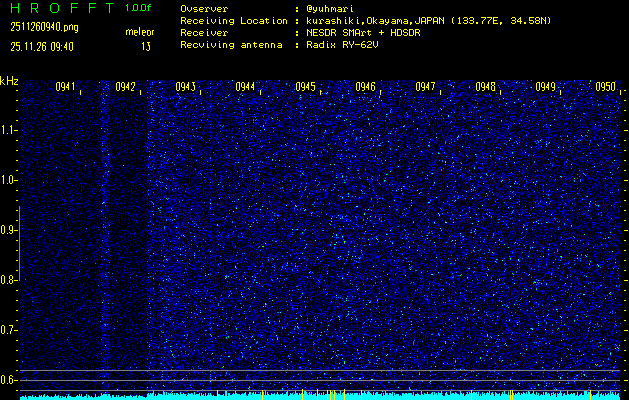This screenshot has height=400, width=629.
Task: Click the 0943 time label
Action: point(185,87)
